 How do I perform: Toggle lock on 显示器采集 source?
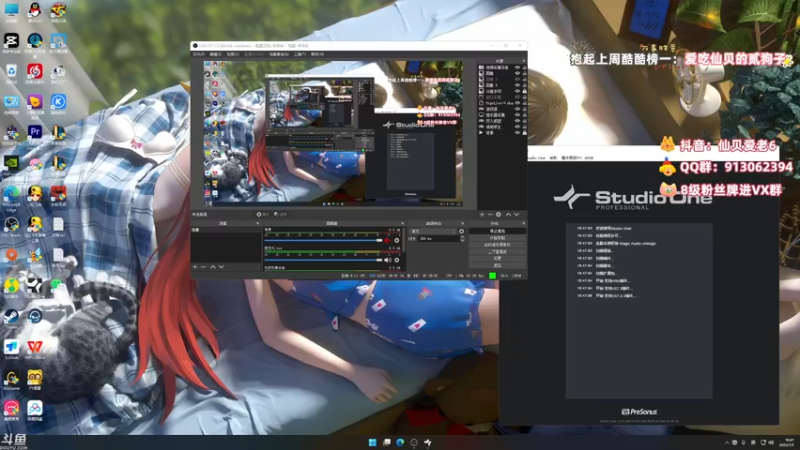[x=524, y=115]
